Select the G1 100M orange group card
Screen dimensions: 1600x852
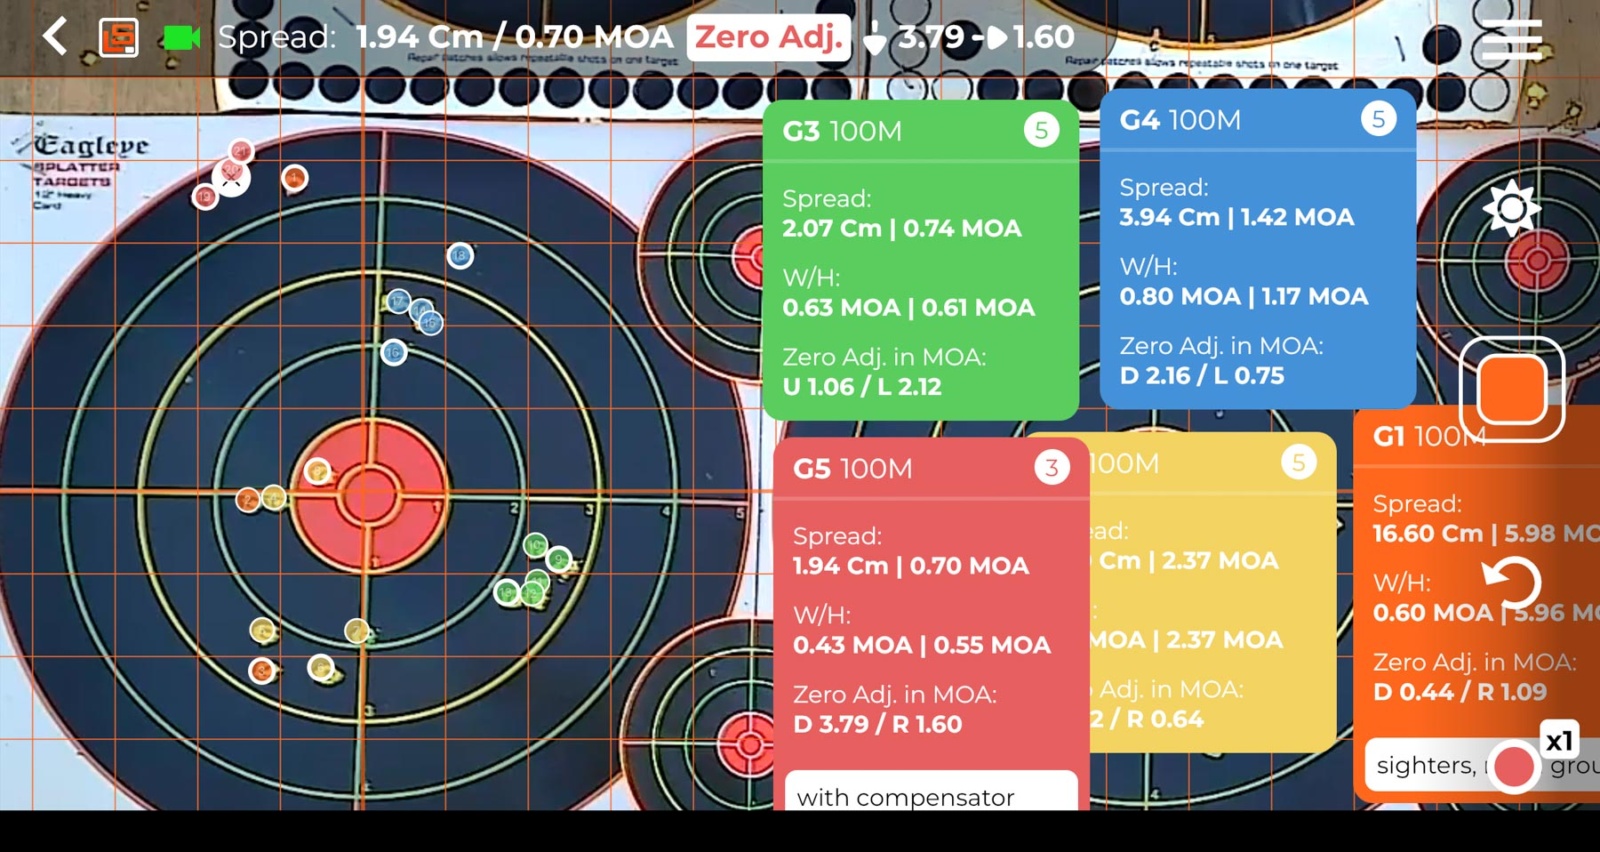tap(1476, 605)
